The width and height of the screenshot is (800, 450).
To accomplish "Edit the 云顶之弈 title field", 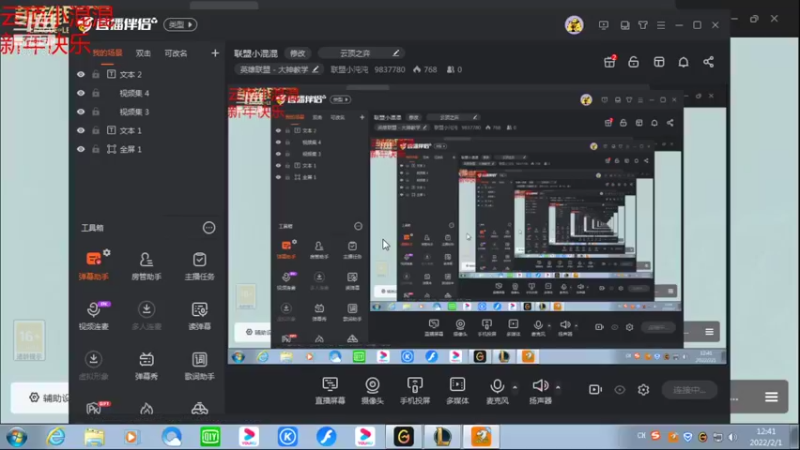I will point(361,53).
